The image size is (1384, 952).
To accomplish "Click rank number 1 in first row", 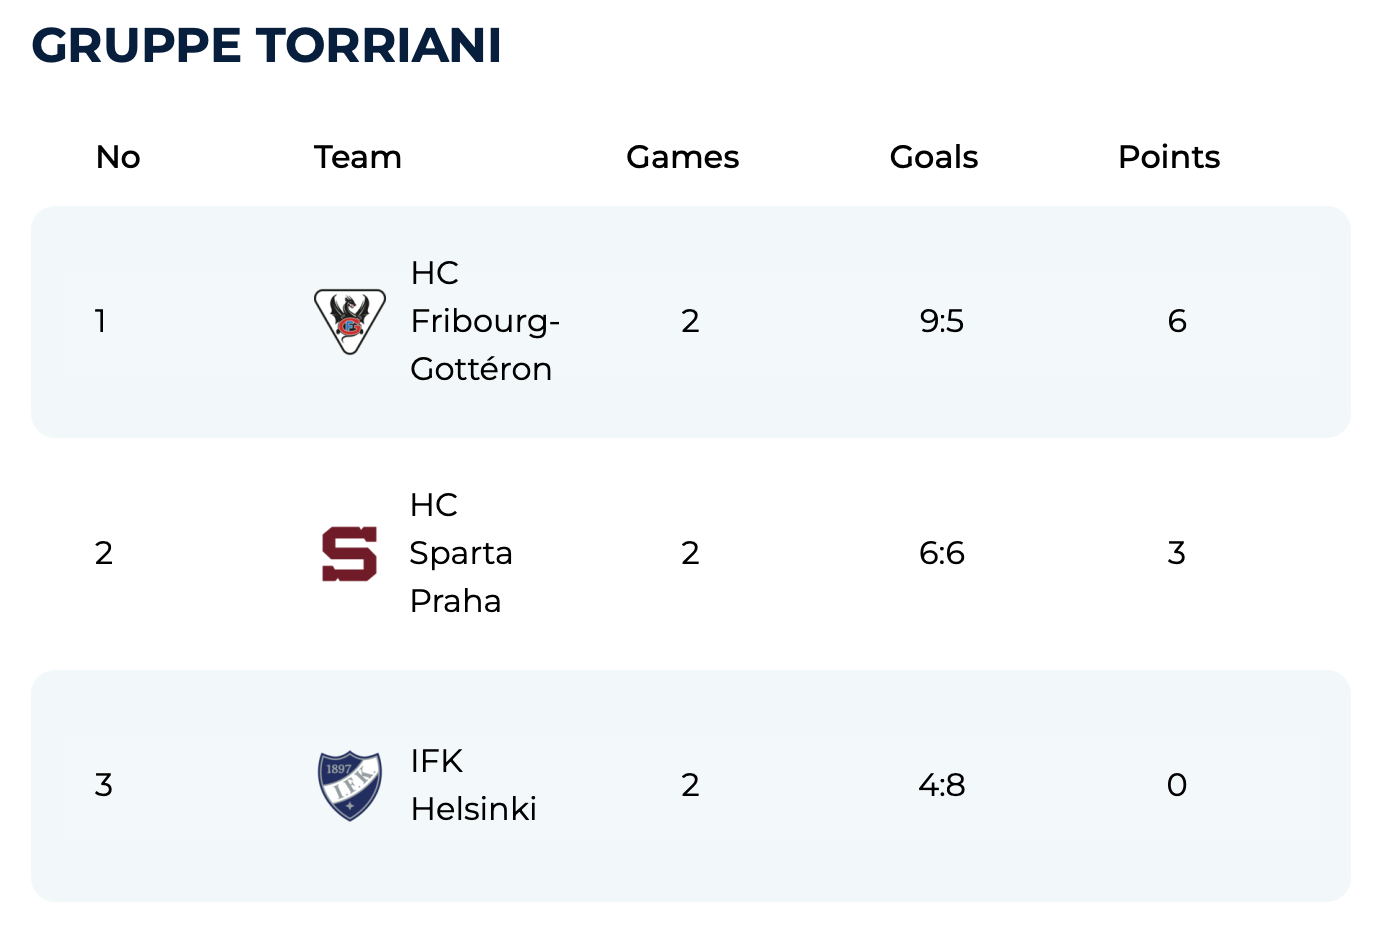I will (x=101, y=321).
